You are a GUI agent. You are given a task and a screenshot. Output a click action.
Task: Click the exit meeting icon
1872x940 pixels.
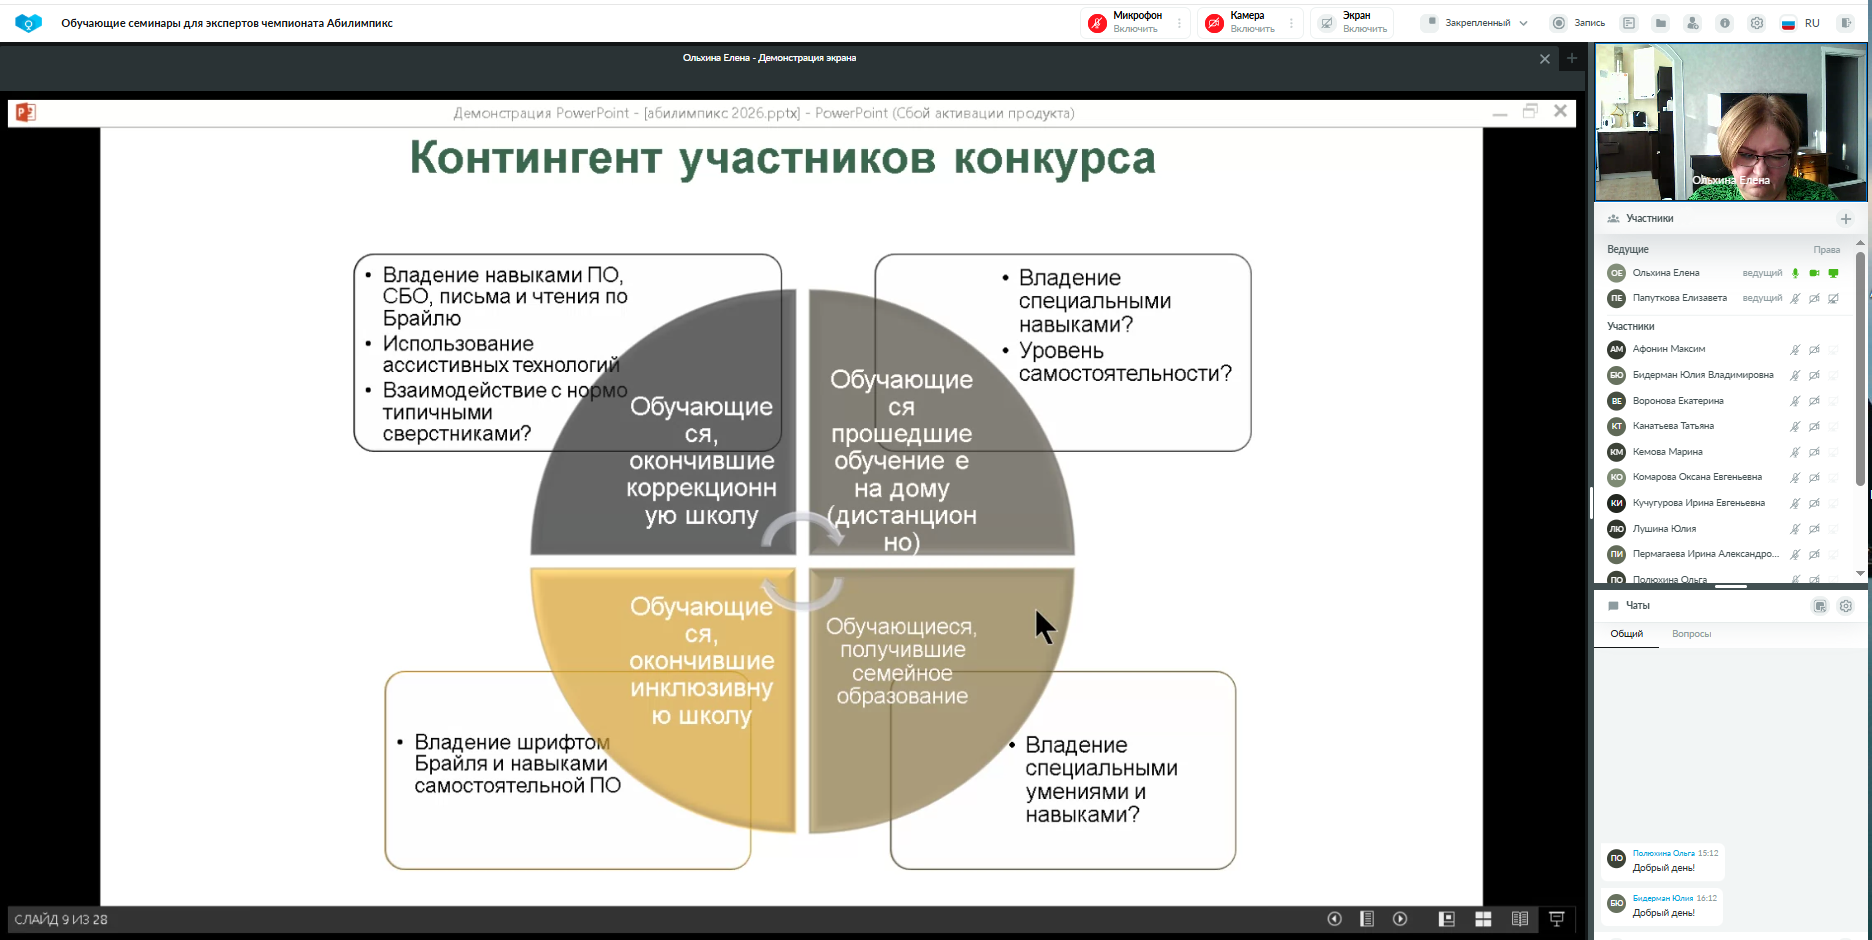[1845, 23]
